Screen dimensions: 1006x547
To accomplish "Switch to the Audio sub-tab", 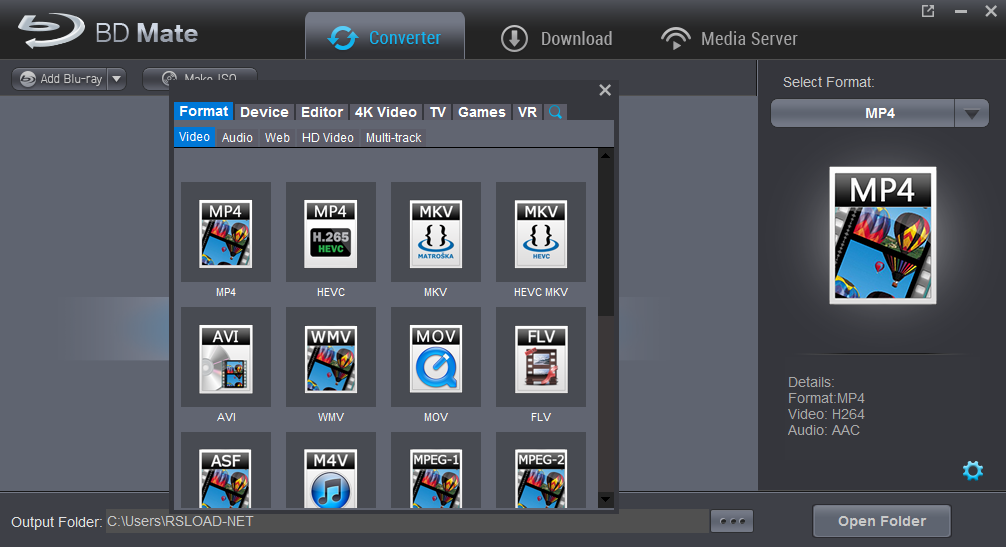I will coord(237,137).
